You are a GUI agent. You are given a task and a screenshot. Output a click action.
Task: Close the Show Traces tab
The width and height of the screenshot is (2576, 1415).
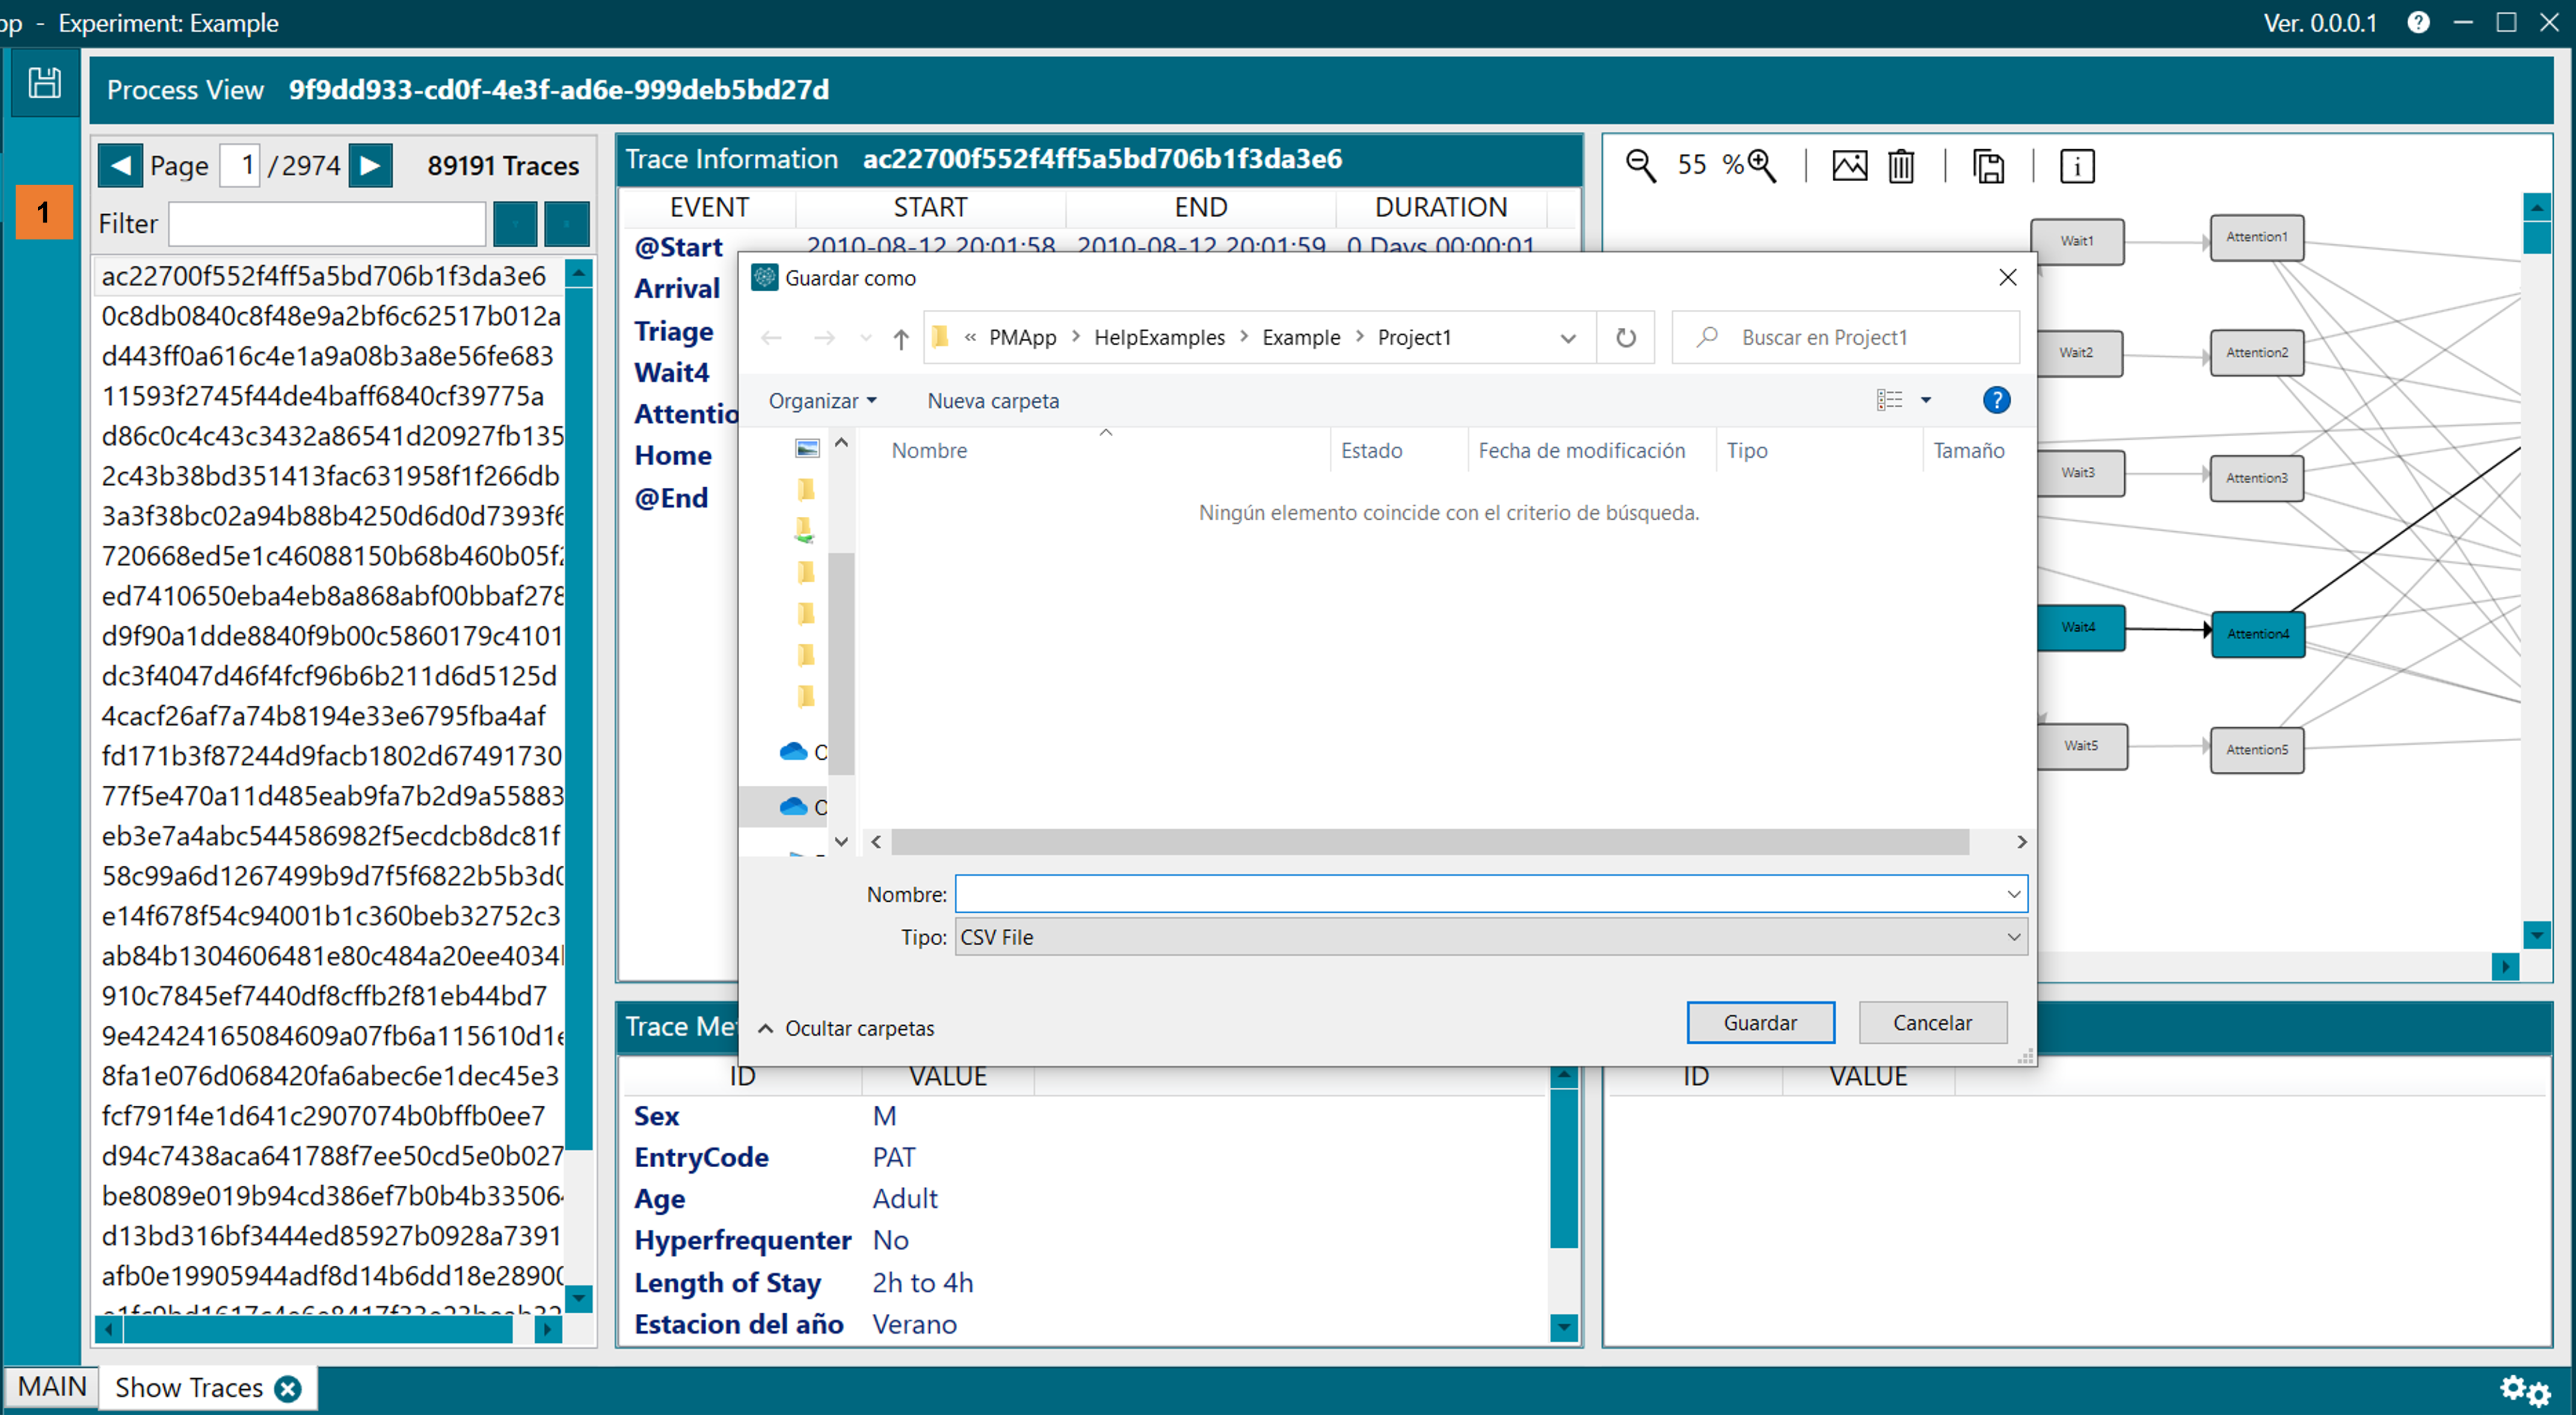pyautogui.click(x=288, y=1388)
